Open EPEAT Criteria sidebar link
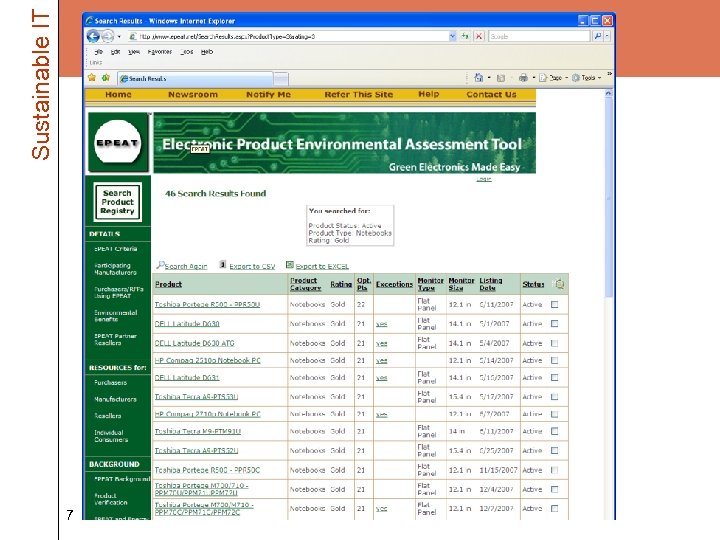Viewport: 720px width, 540px height. coord(116,249)
